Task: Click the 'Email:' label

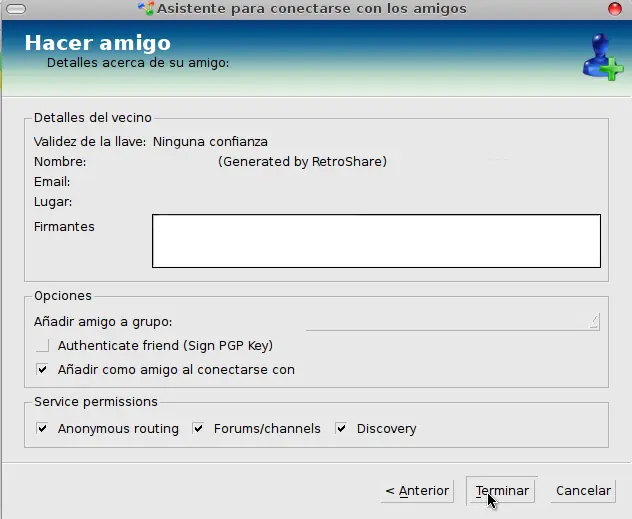Action: coord(52,182)
